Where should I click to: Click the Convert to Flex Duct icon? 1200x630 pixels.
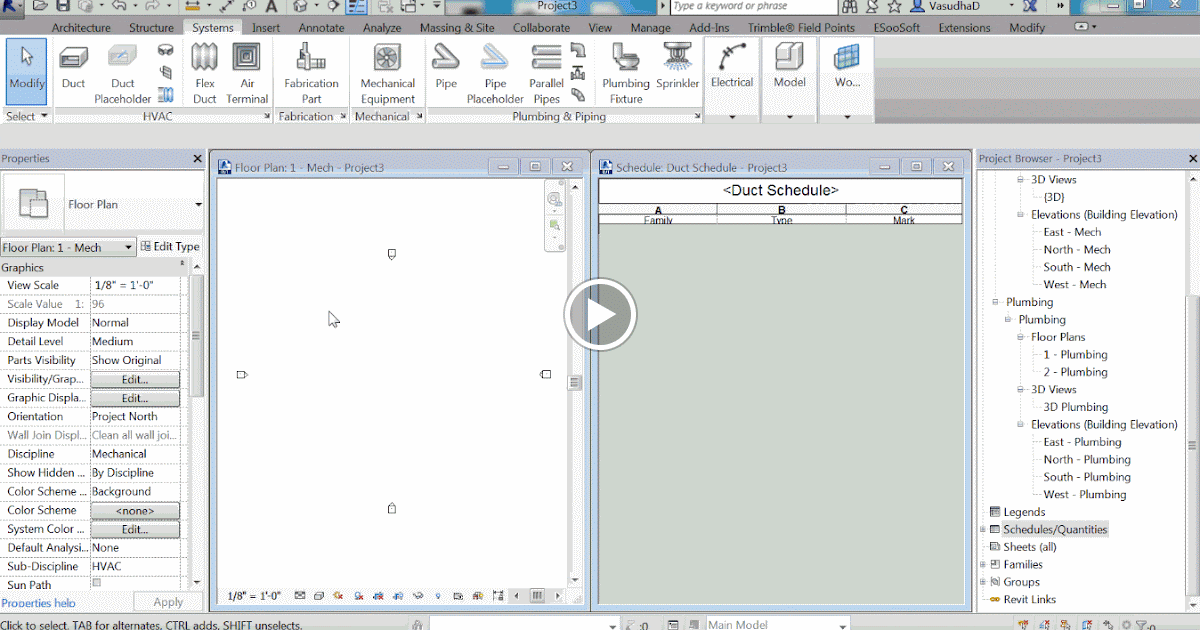coord(166,96)
